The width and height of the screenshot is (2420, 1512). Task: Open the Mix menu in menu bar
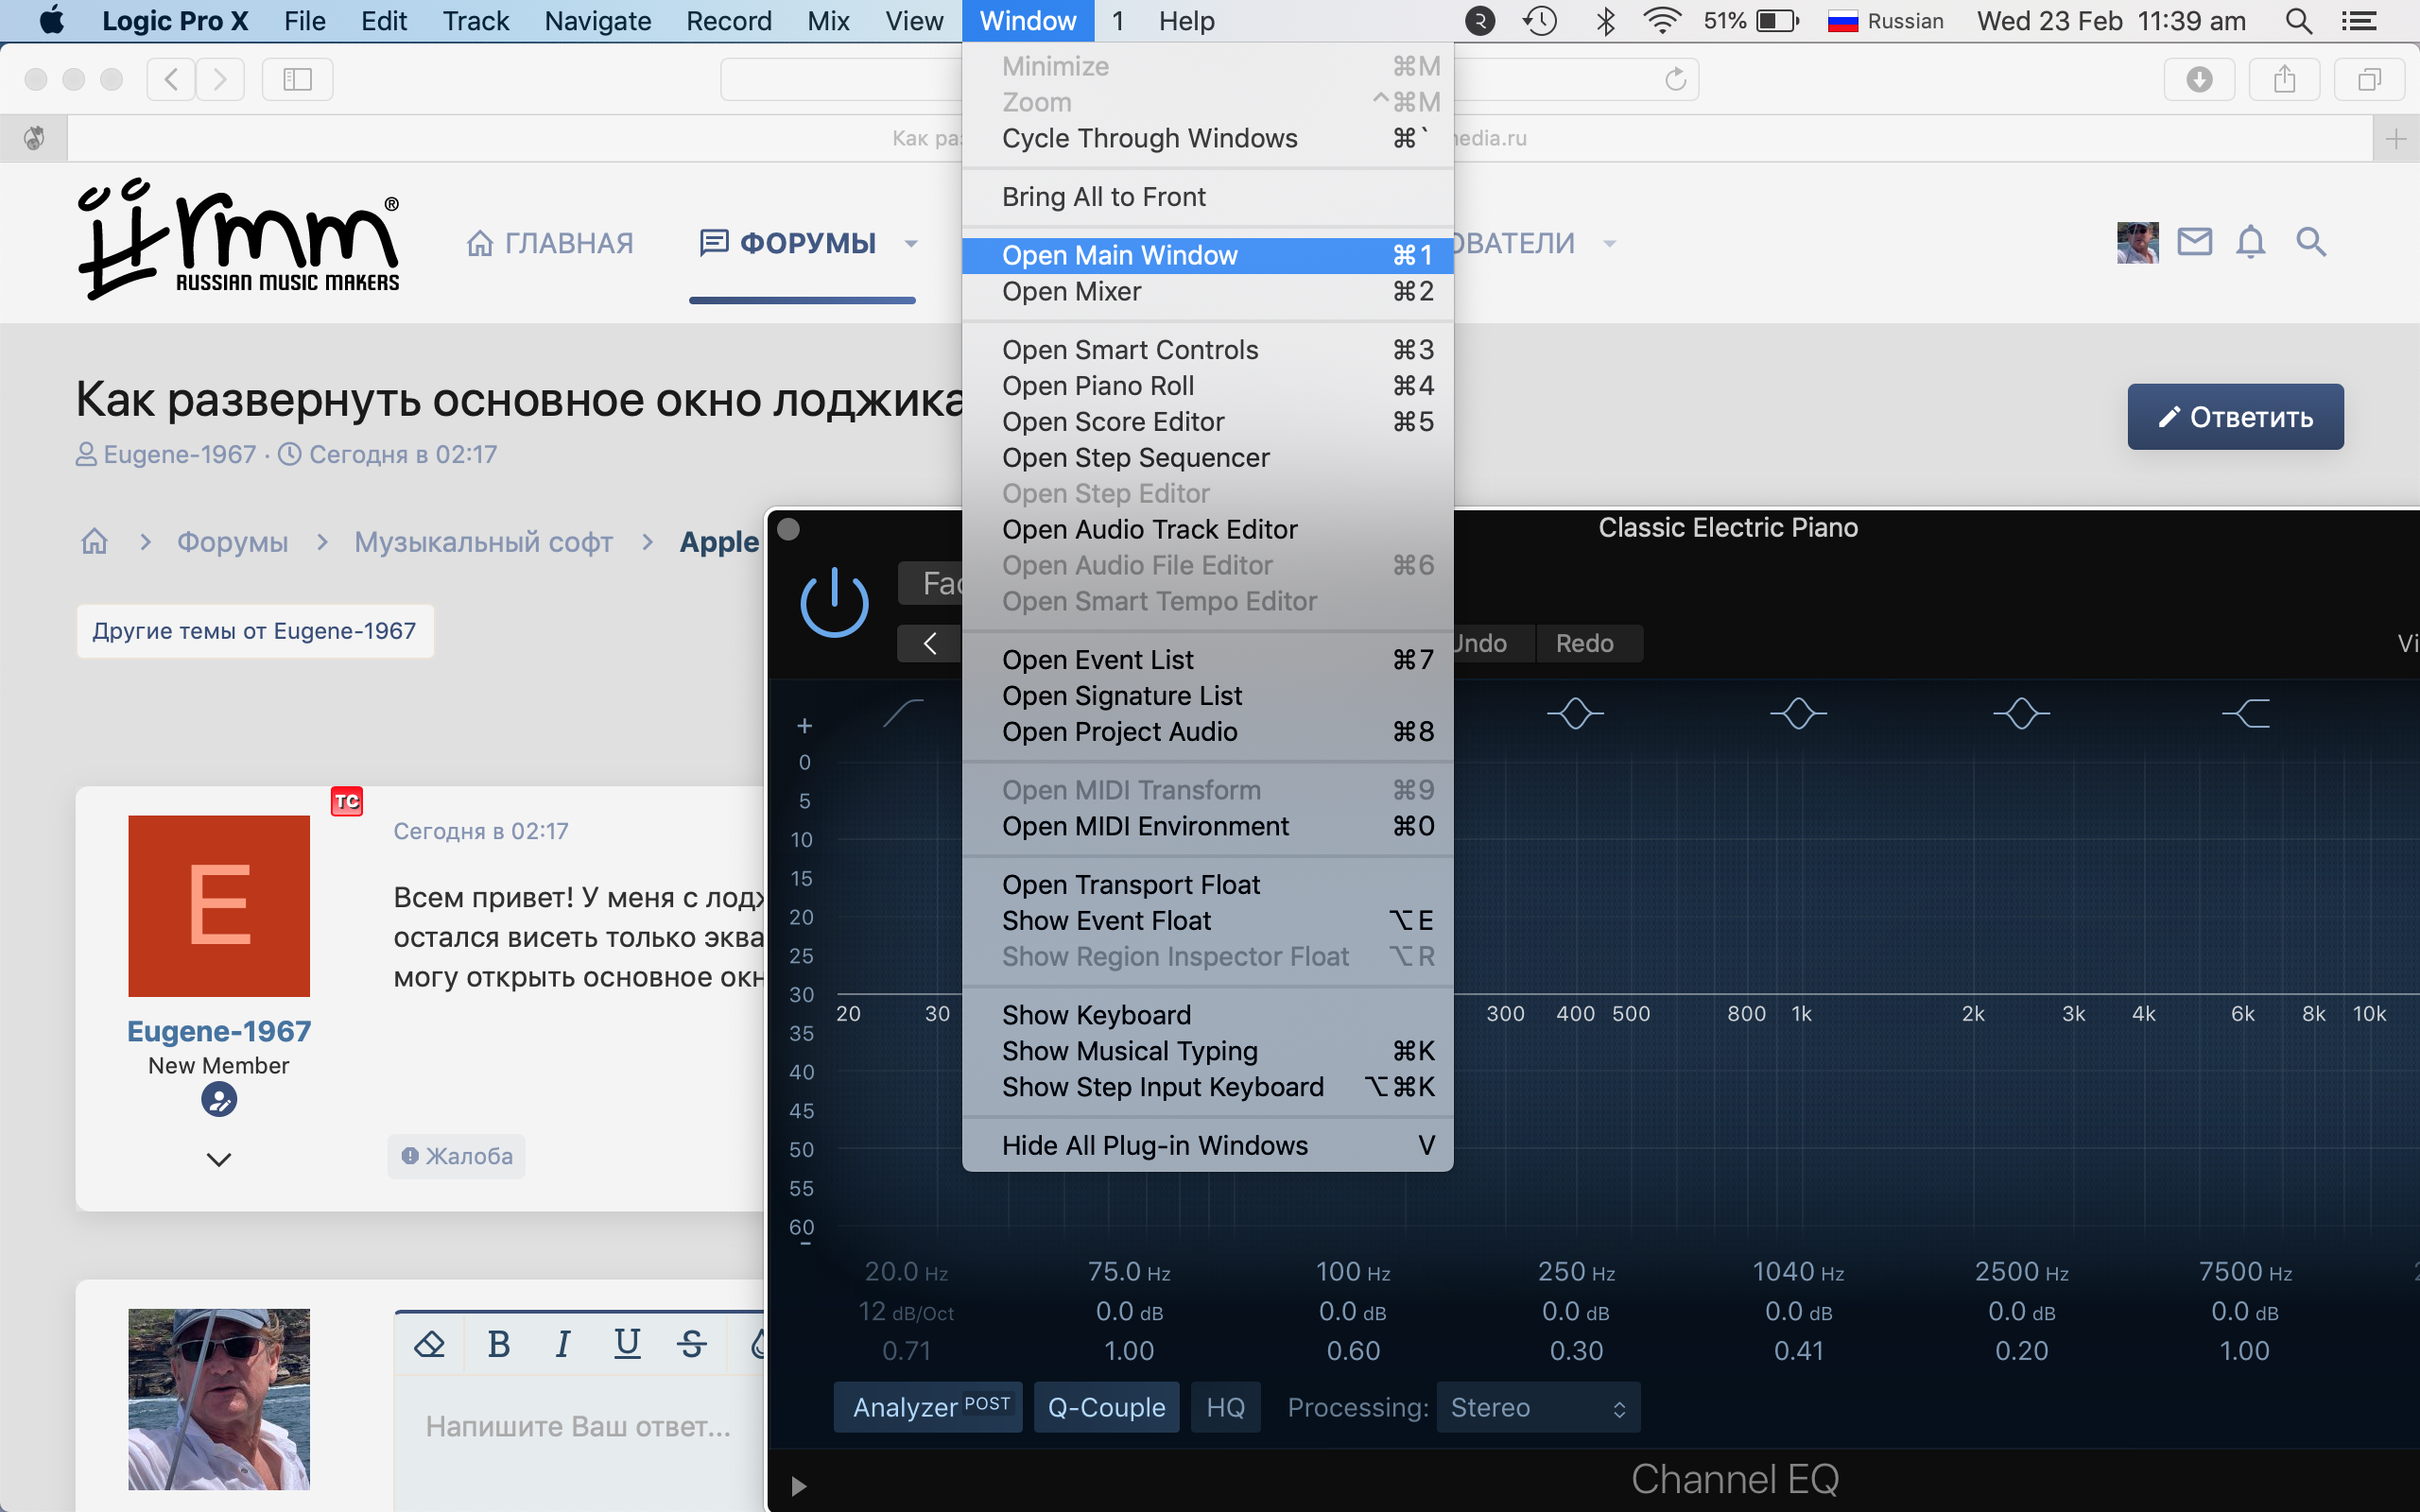(828, 21)
